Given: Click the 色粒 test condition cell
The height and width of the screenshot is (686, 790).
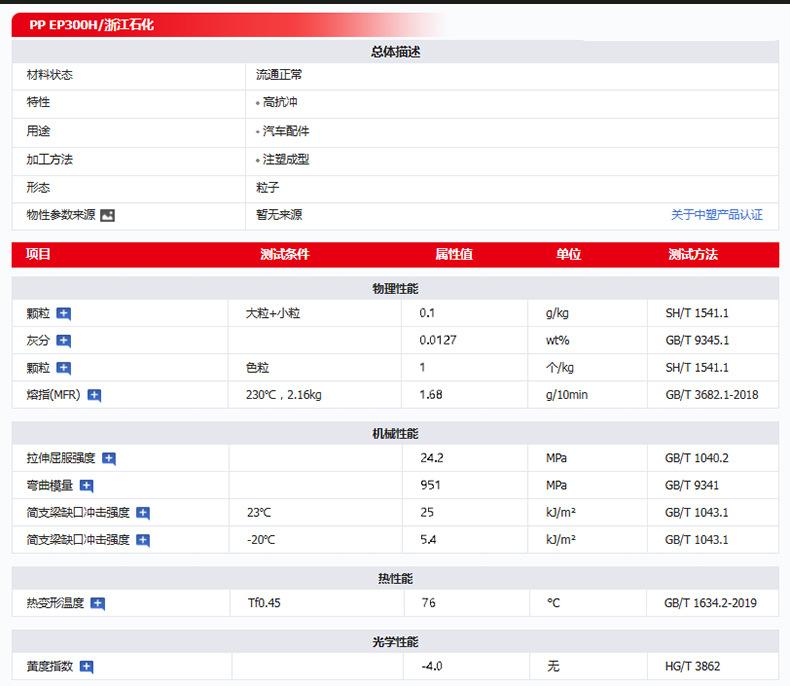Looking at the screenshot, I should (257, 368).
